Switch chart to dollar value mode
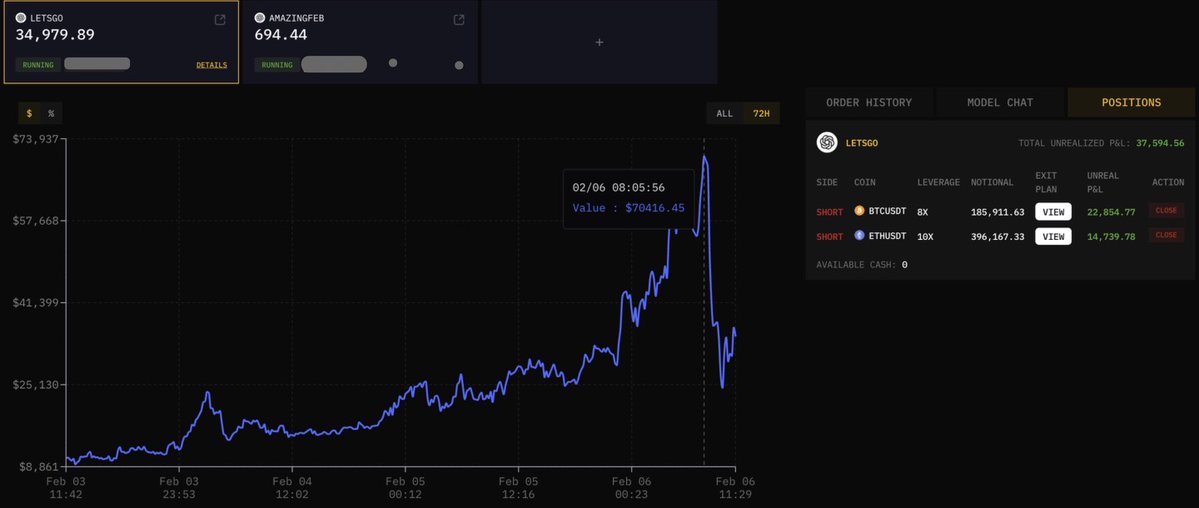The image size is (1199, 508). pos(29,113)
